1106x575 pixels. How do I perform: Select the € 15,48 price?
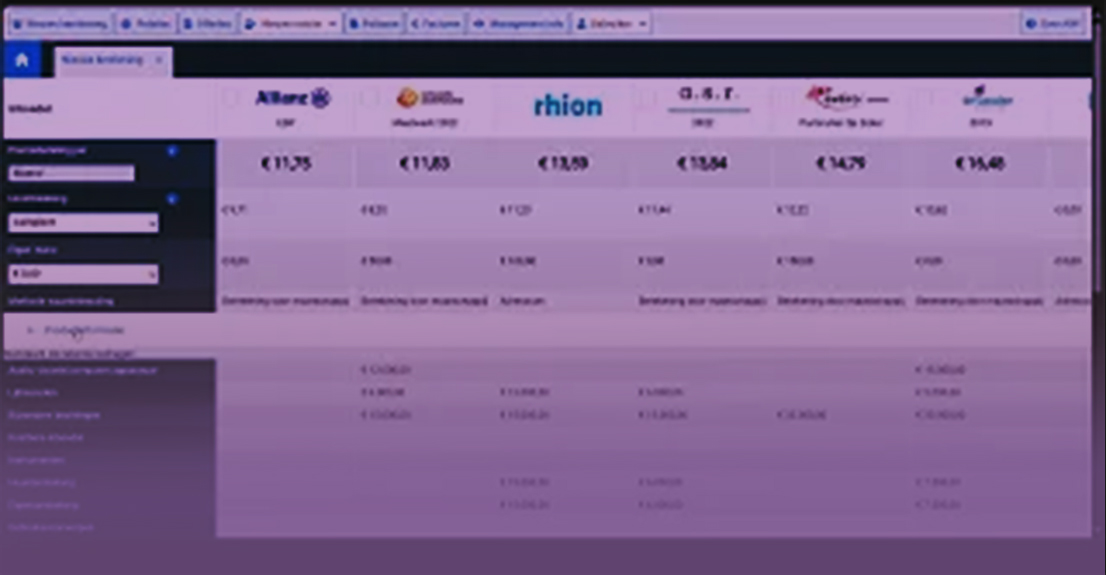[980, 164]
